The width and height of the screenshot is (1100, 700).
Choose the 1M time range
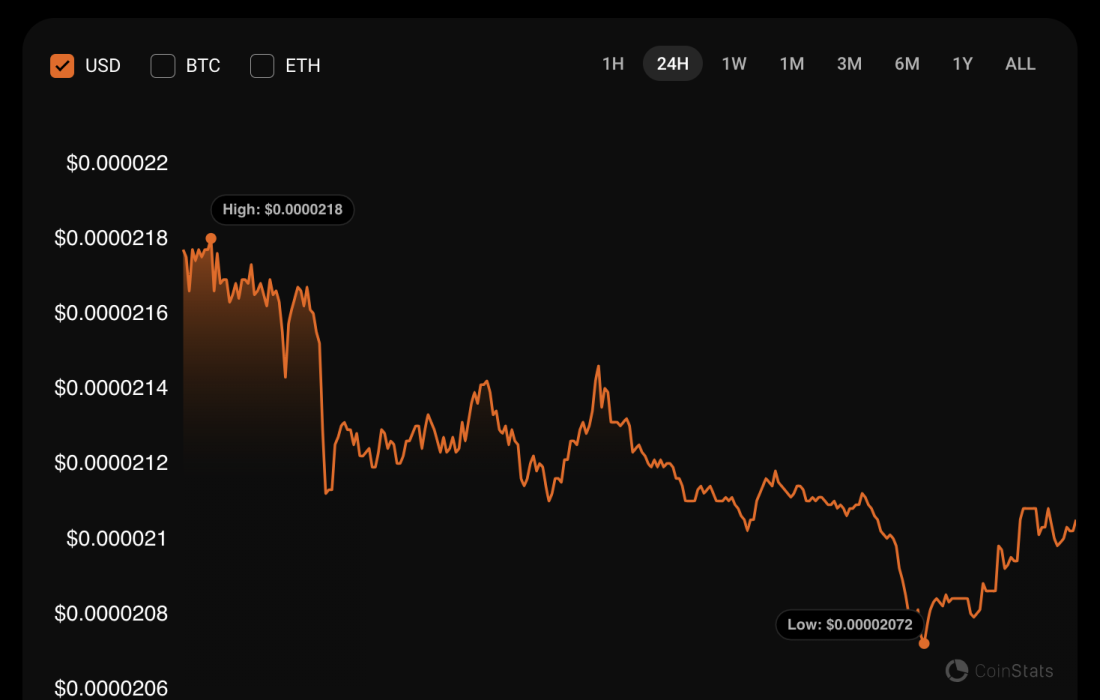pyautogui.click(x=791, y=64)
